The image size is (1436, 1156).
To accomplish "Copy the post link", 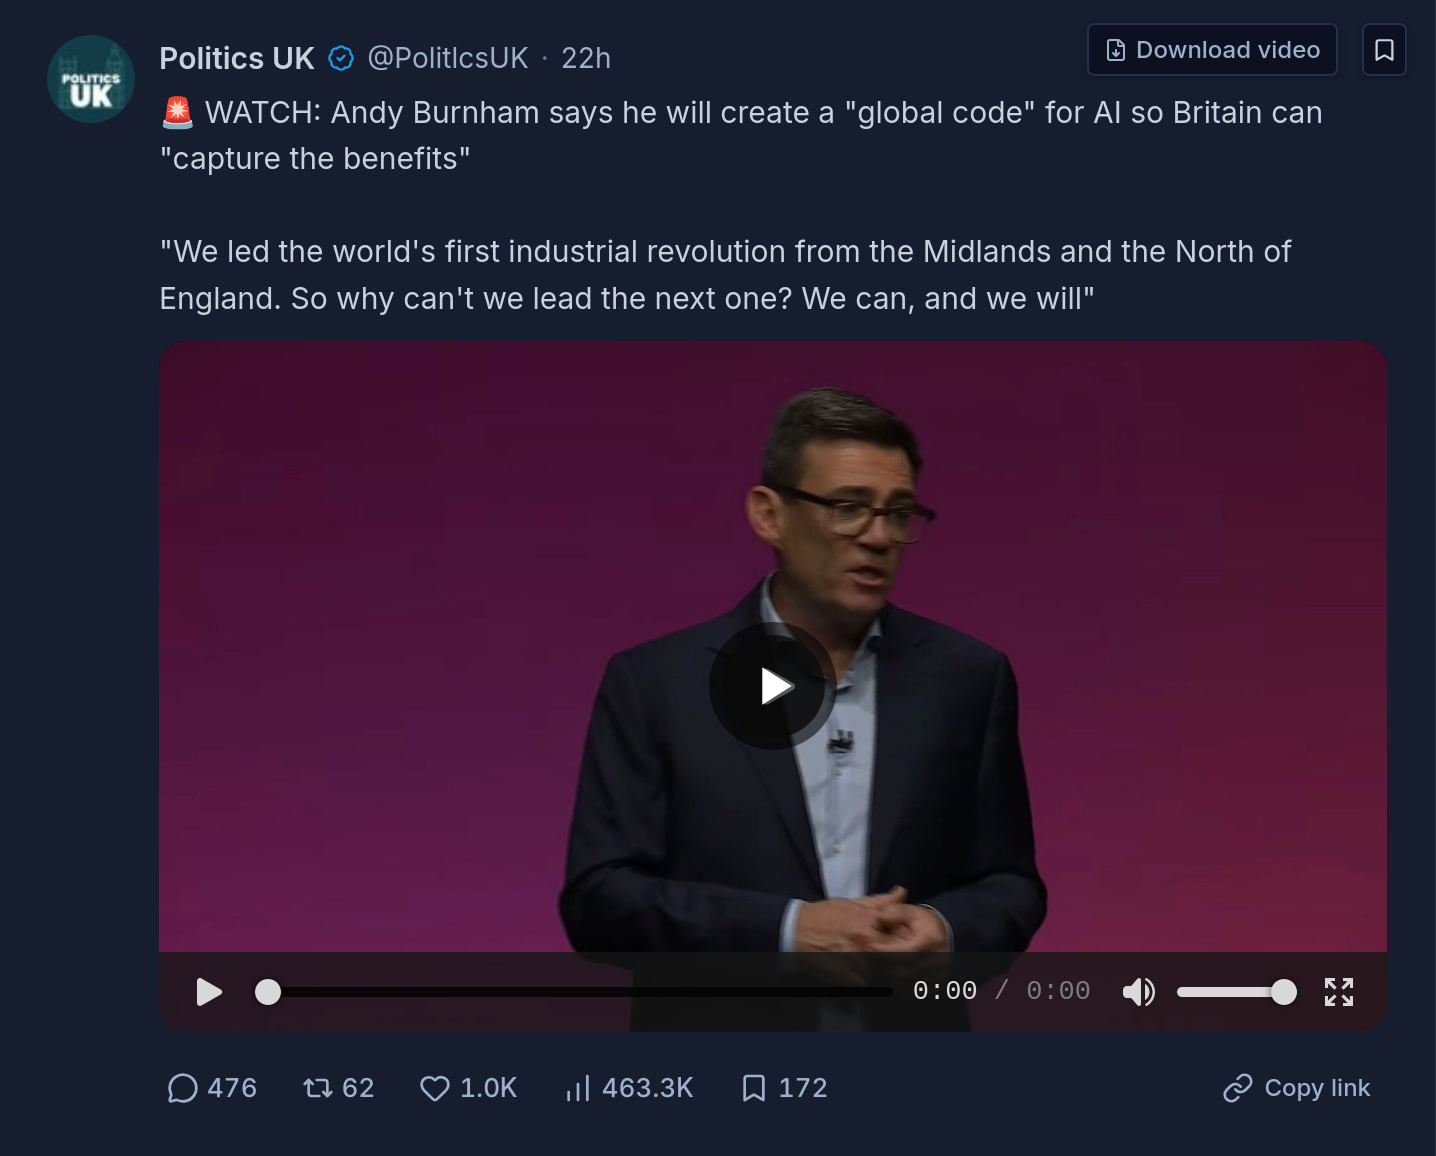I will tap(1296, 1088).
